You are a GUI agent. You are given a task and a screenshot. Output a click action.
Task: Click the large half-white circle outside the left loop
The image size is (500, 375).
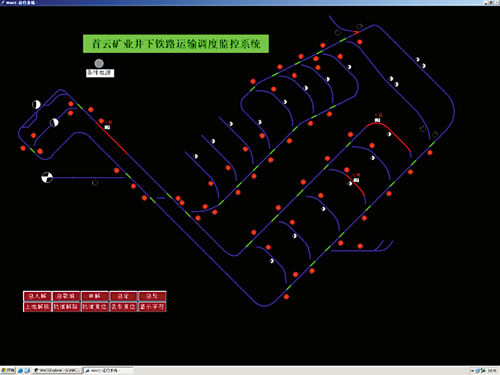(36, 104)
